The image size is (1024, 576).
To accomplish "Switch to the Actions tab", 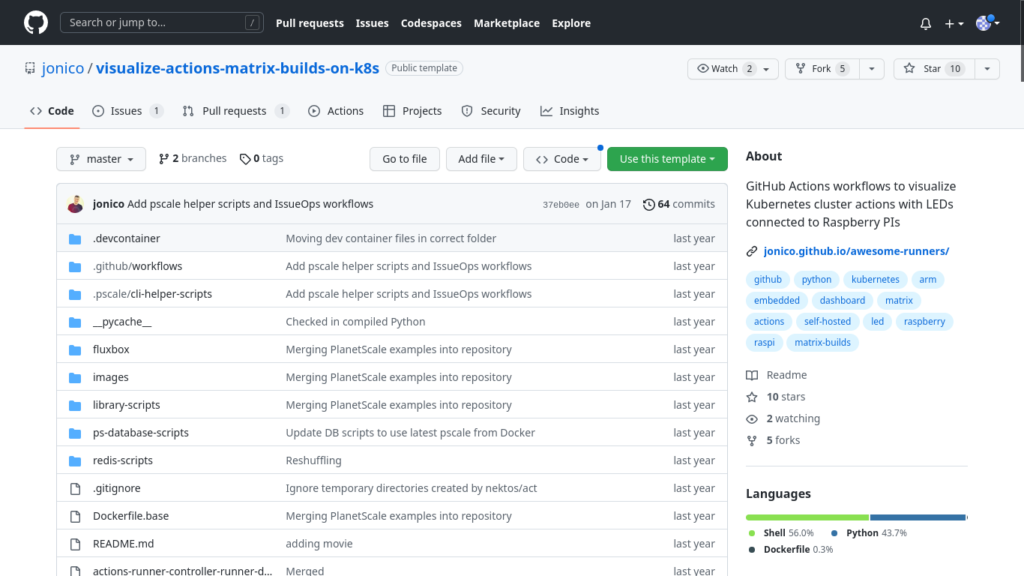I will click(335, 111).
